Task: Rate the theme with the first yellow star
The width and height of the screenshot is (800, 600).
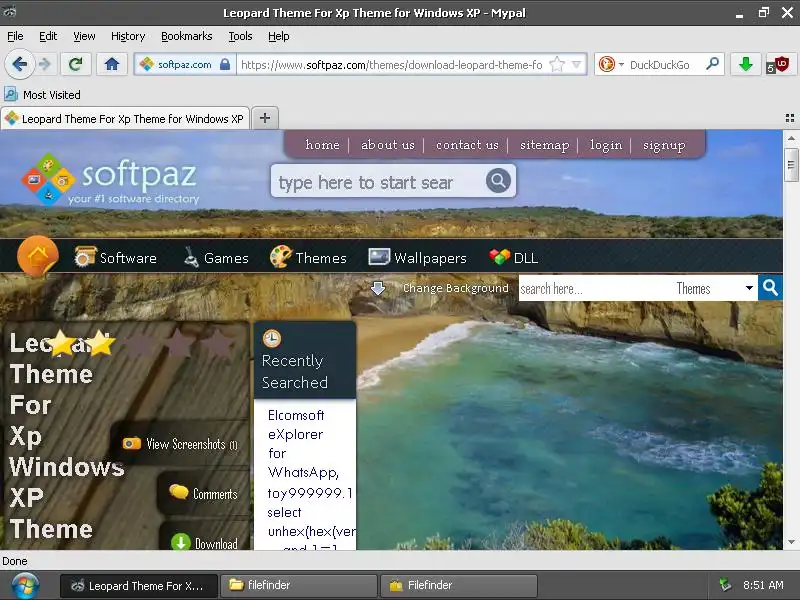Action: coord(63,342)
